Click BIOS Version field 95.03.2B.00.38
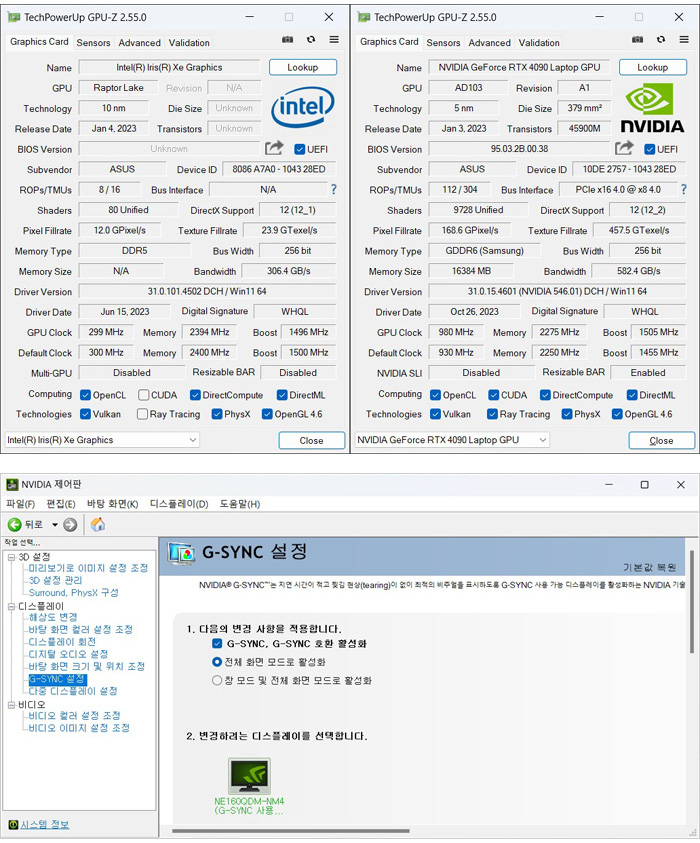The width and height of the screenshot is (700, 843). pos(519,148)
